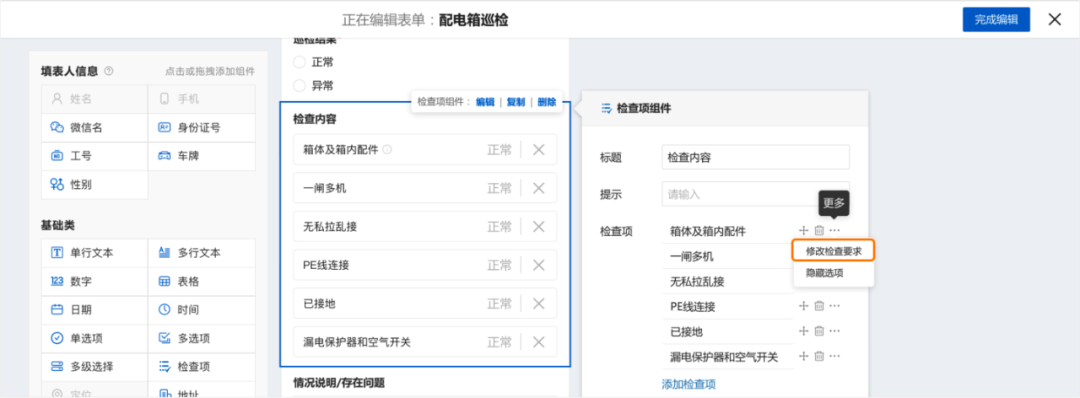The image size is (1080, 398).
Task: Close the form editor
Action: pyautogui.click(x=1055, y=19)
